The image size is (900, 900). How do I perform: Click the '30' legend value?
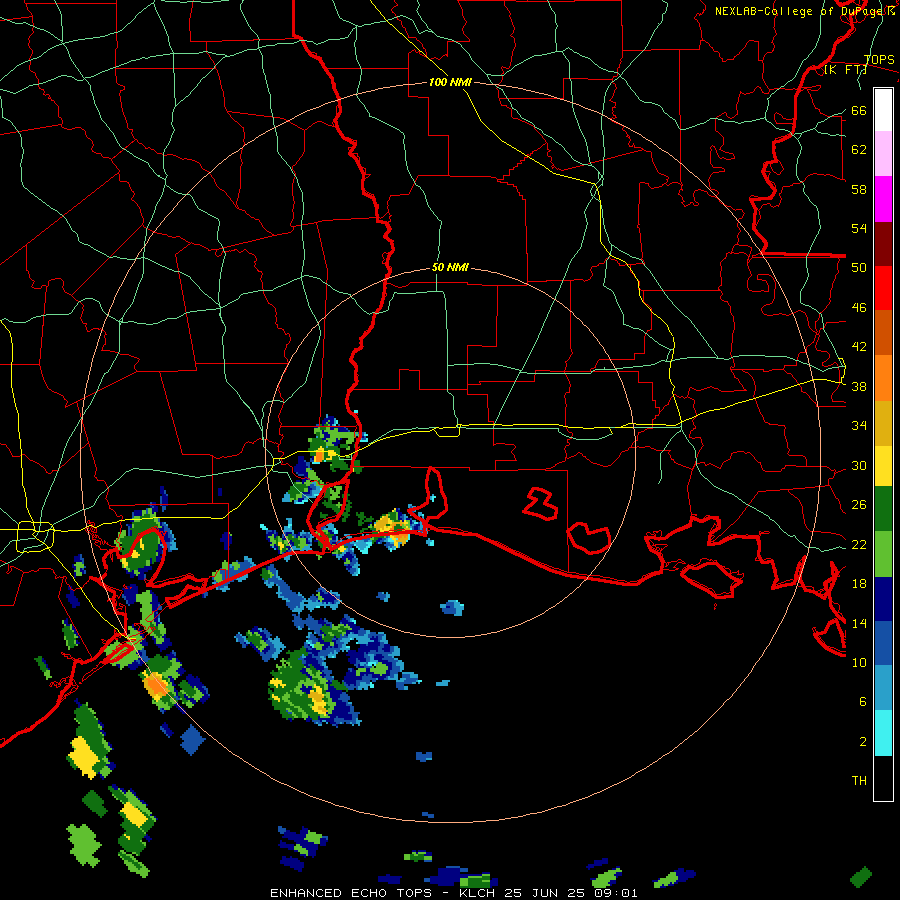[859, 465]
